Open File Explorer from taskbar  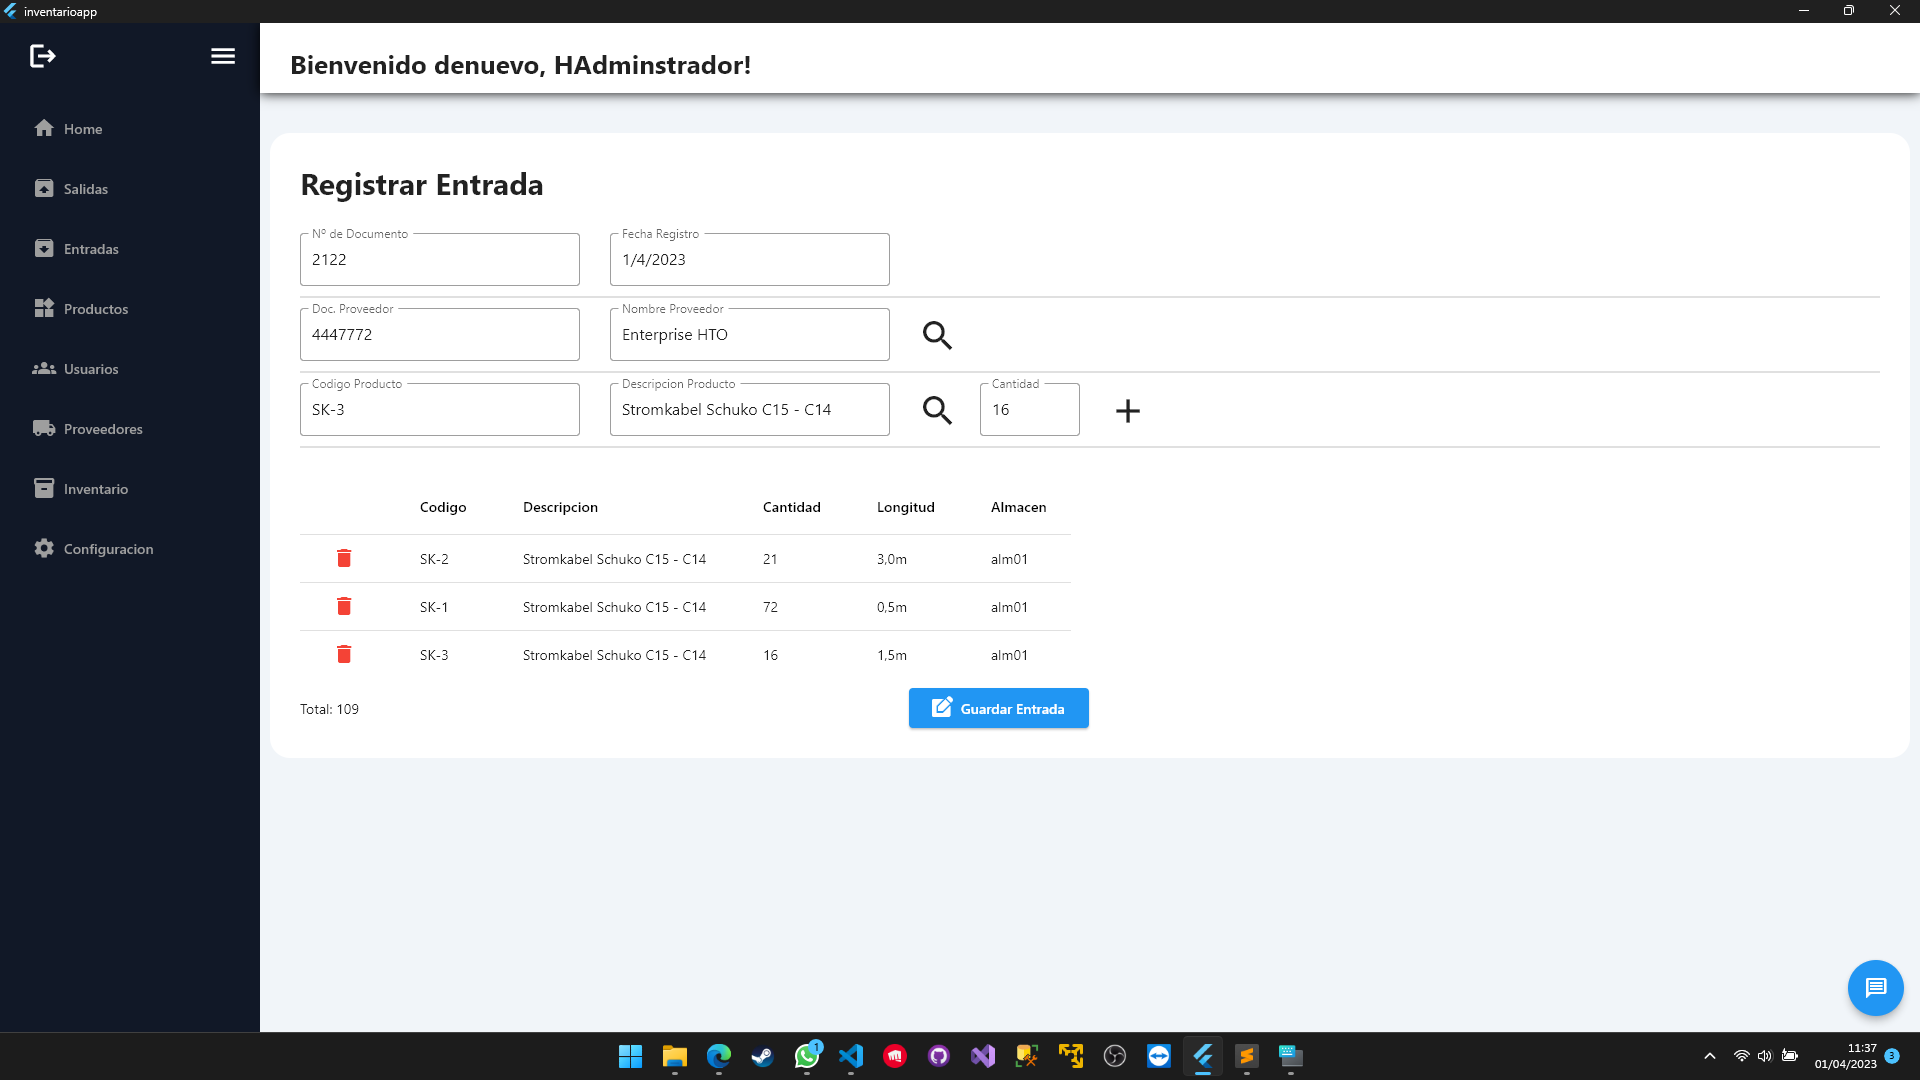tap(675, 1056)
